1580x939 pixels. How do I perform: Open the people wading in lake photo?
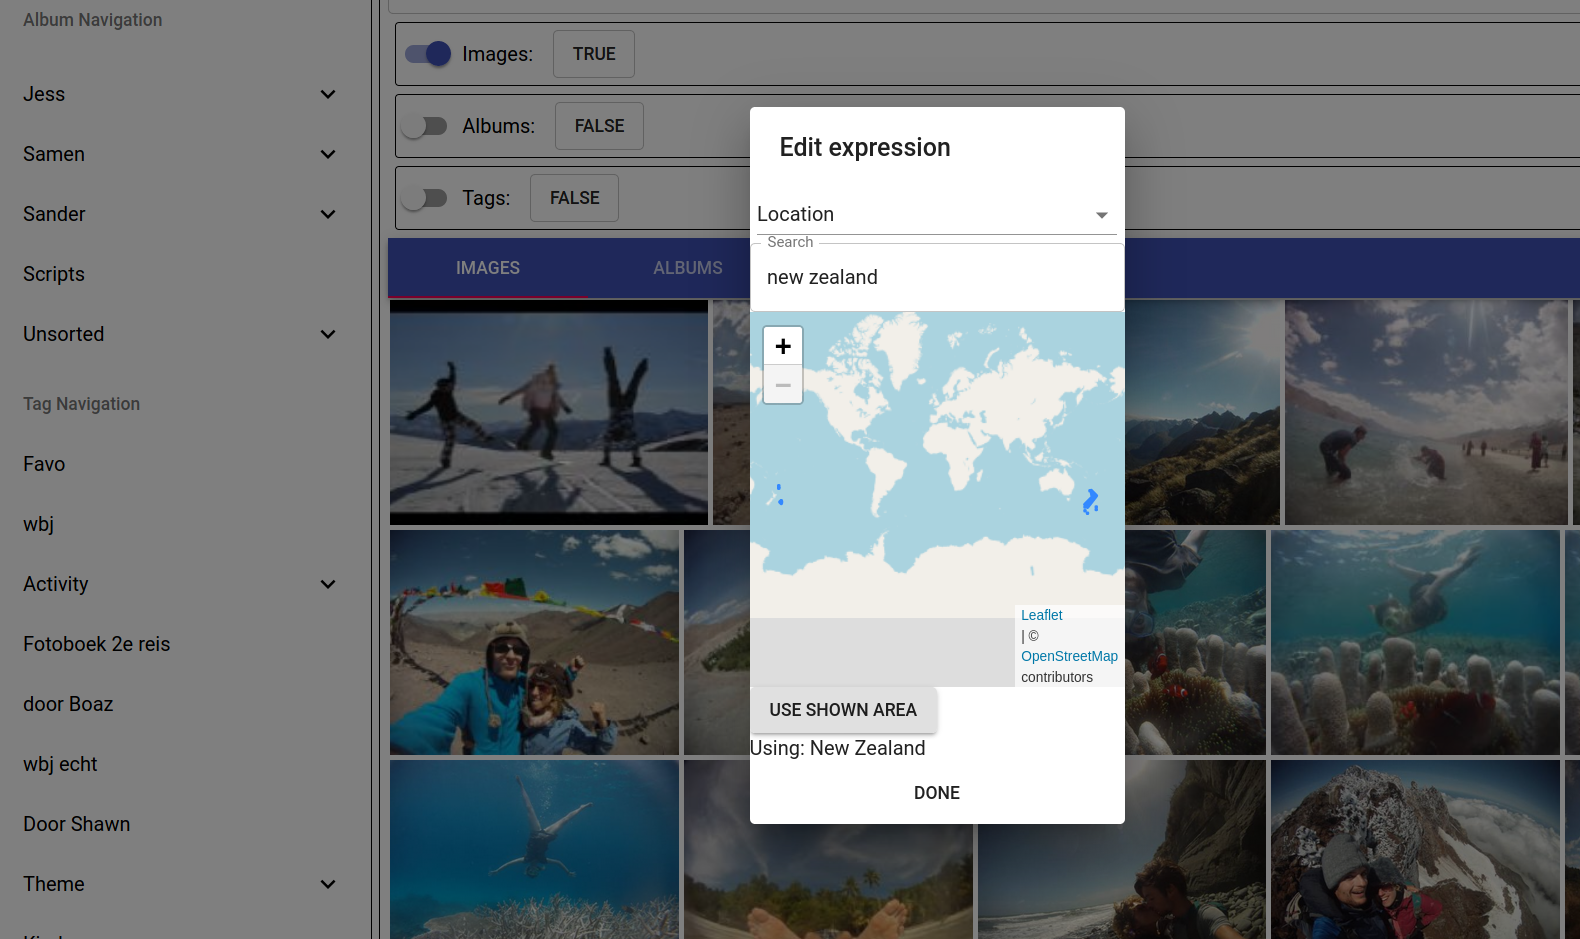tap(1426, 412)
